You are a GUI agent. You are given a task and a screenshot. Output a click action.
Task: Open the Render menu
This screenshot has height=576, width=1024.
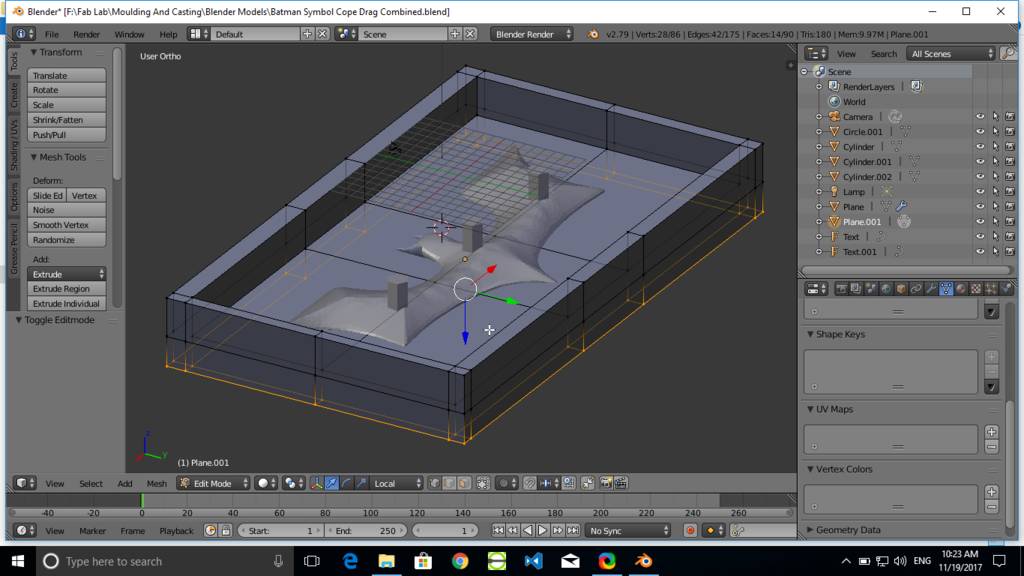[86, 34]
